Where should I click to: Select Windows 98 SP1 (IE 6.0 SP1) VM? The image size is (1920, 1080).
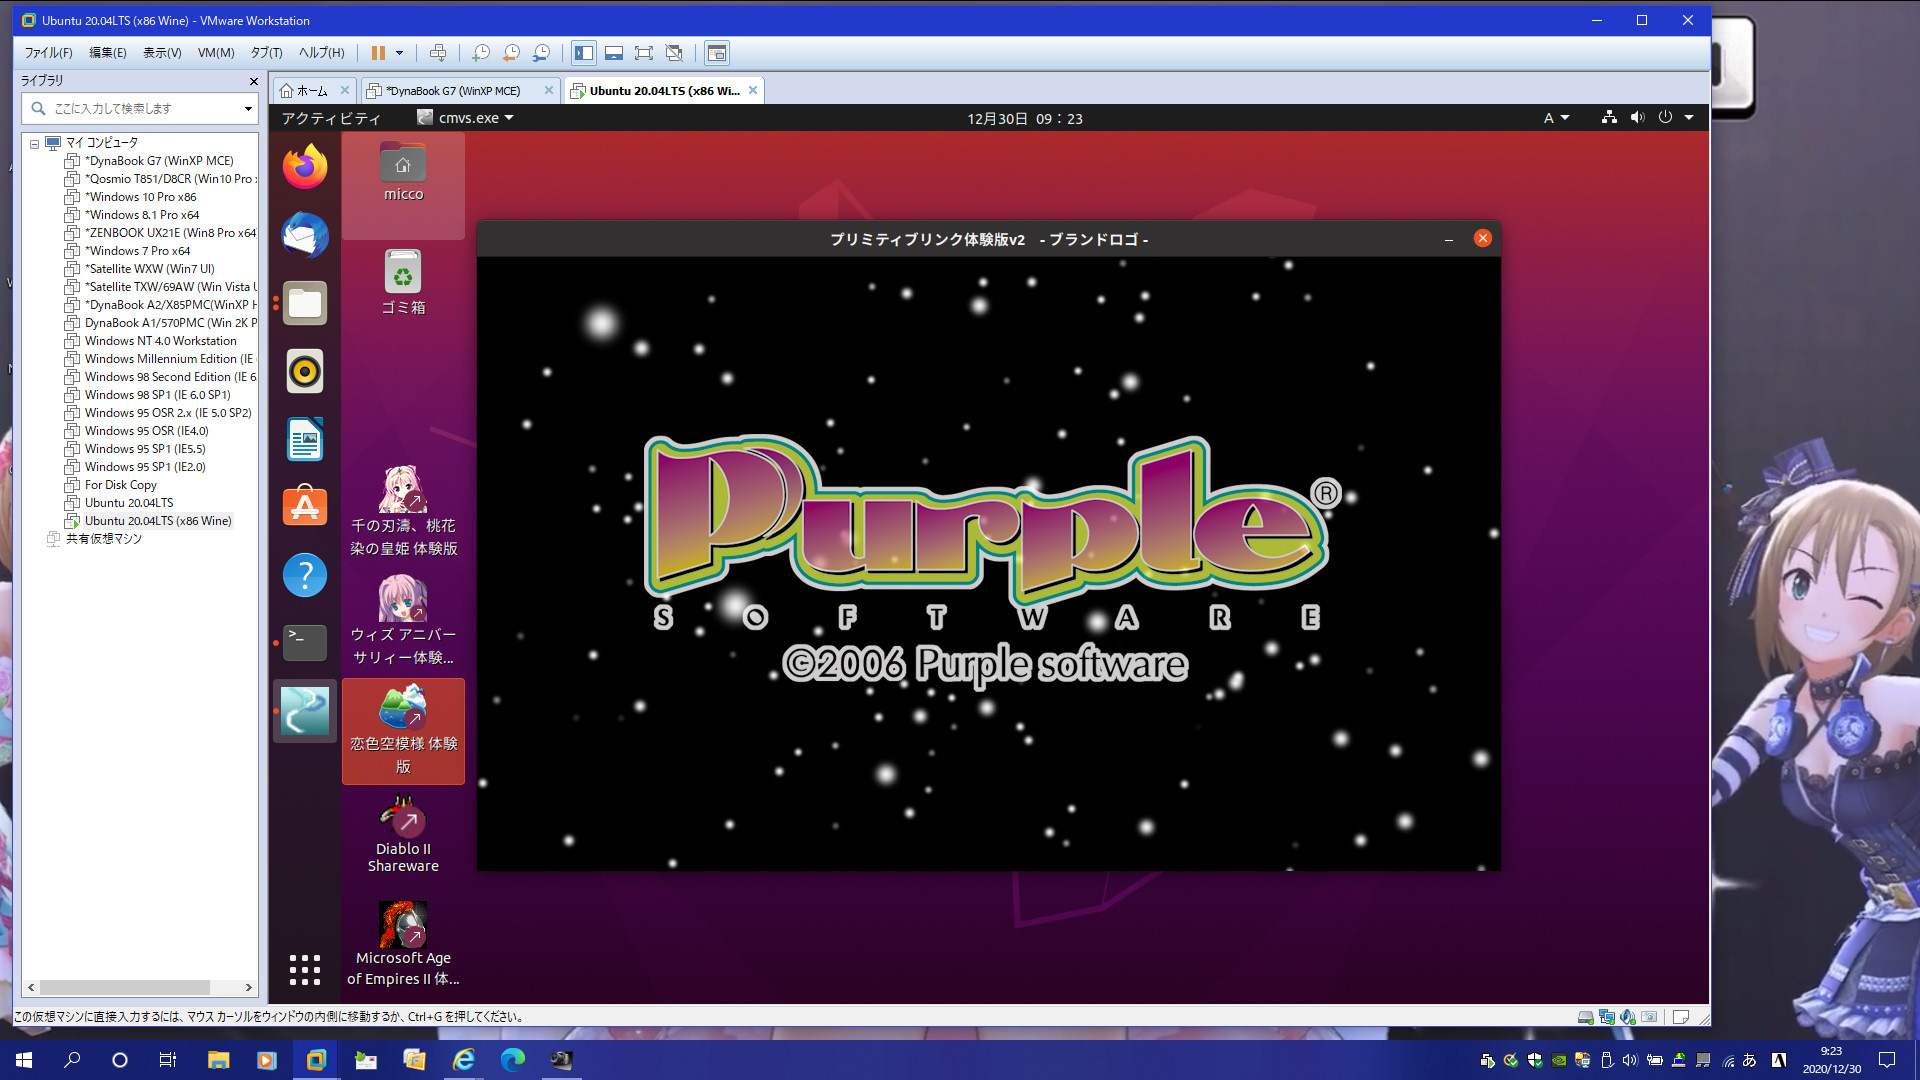click(x=157, y=395)
